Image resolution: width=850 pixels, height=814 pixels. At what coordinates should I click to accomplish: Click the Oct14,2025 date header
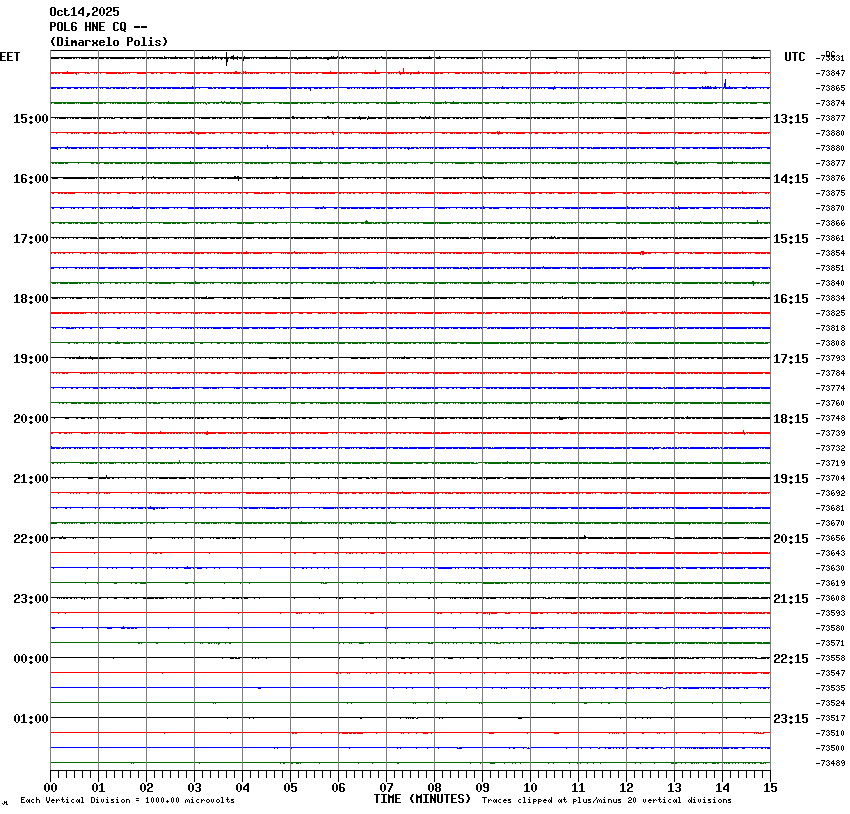[83, 12]
